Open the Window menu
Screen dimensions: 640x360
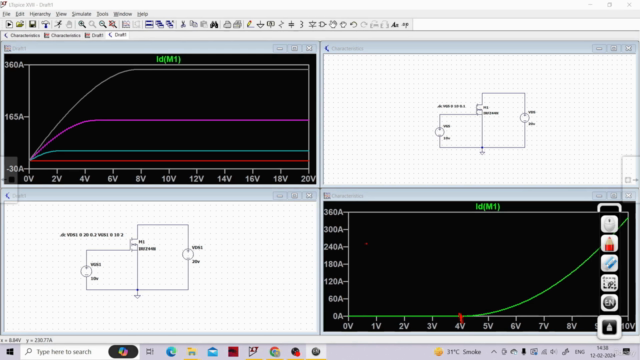(x=123, y=14)
